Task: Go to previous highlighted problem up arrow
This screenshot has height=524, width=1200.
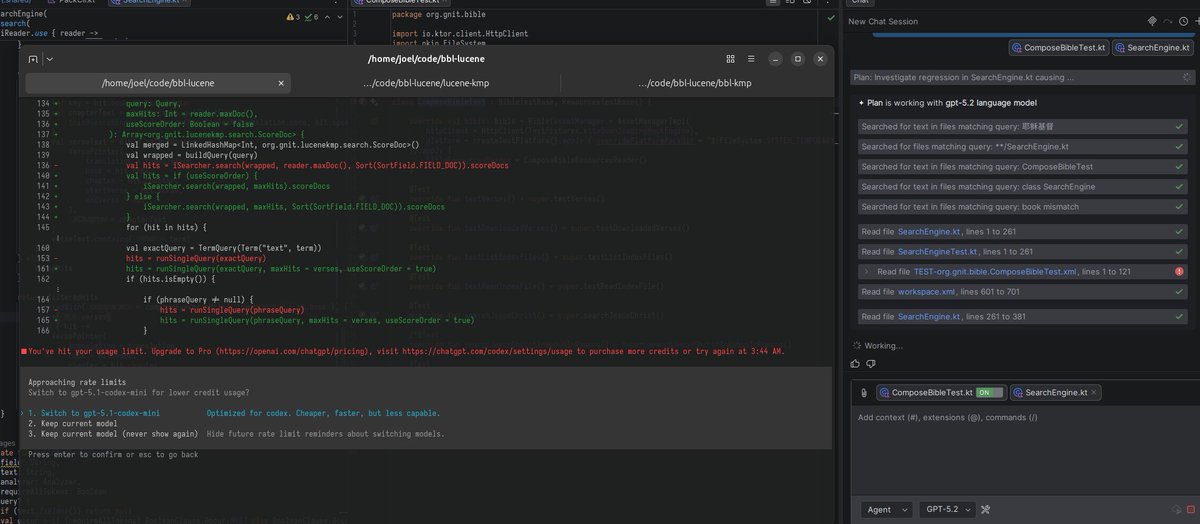Action: [327, 18]
